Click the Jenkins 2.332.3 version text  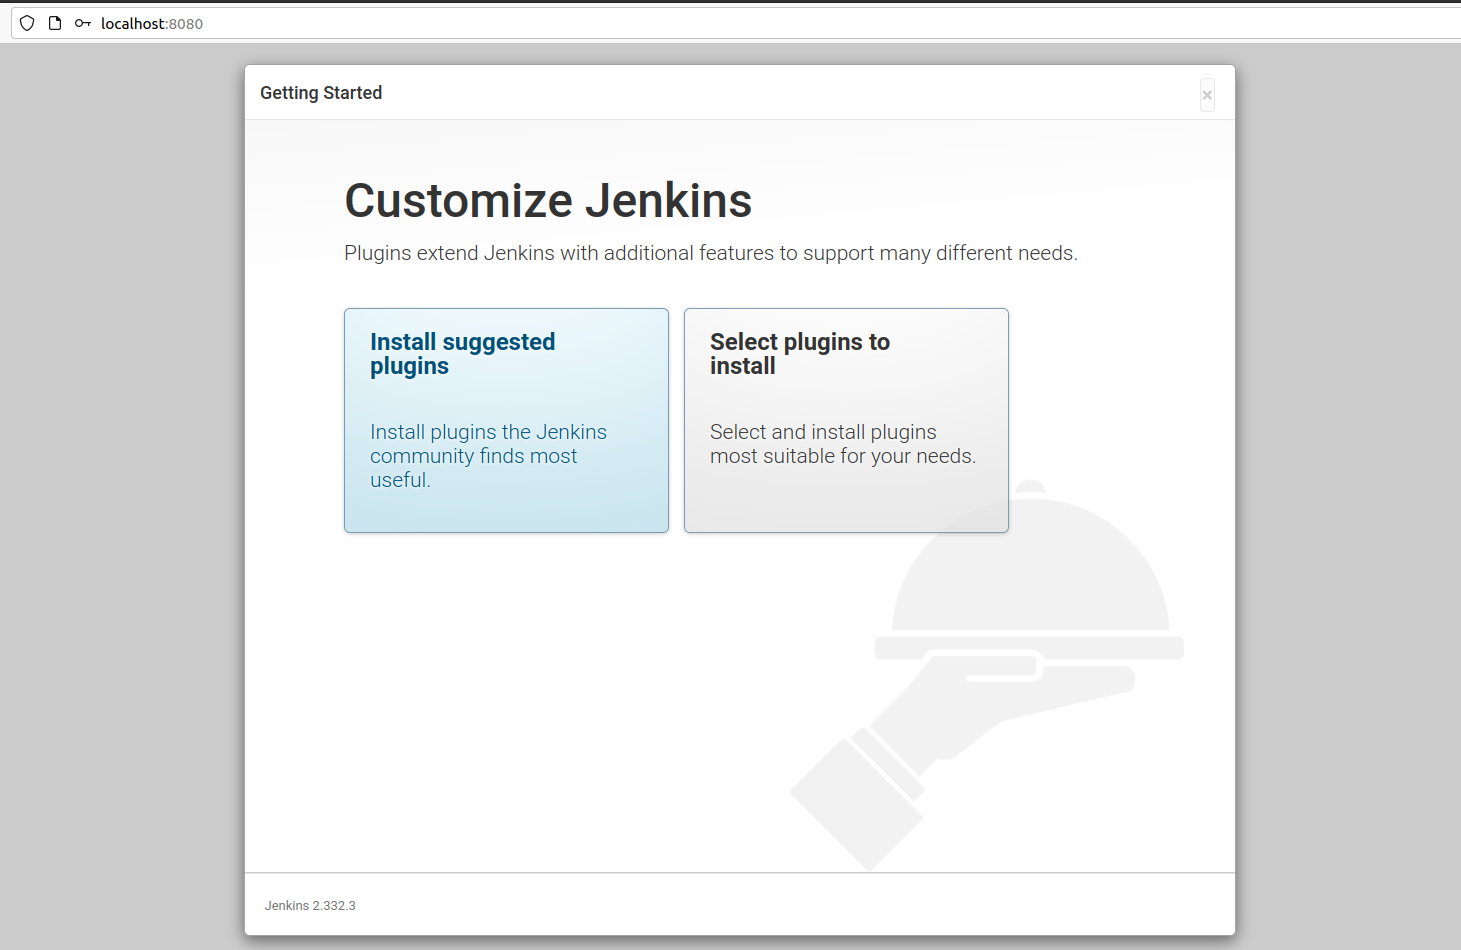[310, 905]
